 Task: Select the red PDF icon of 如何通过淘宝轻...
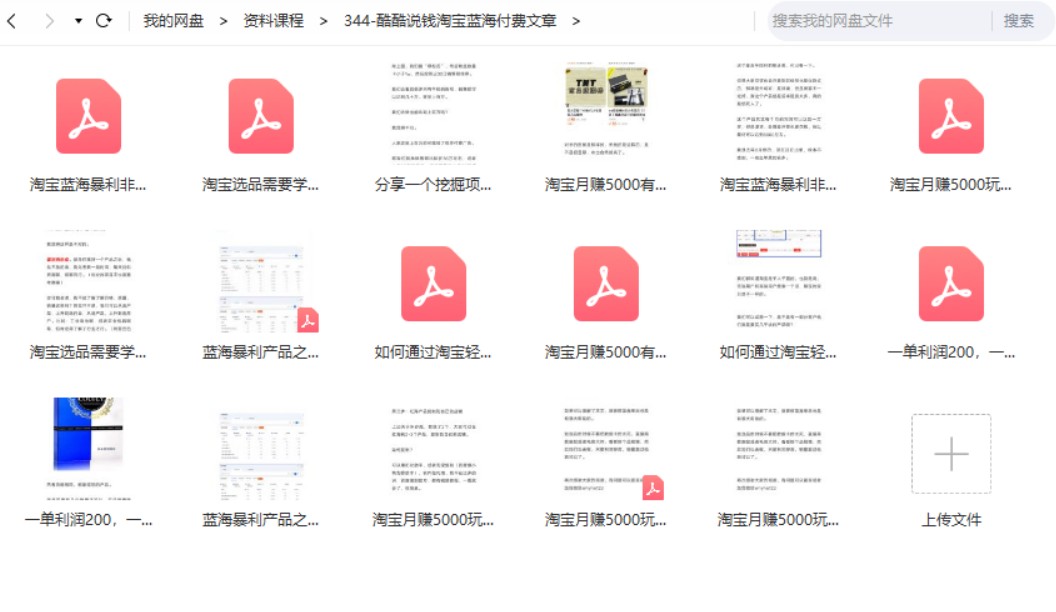tap(434, 283)
